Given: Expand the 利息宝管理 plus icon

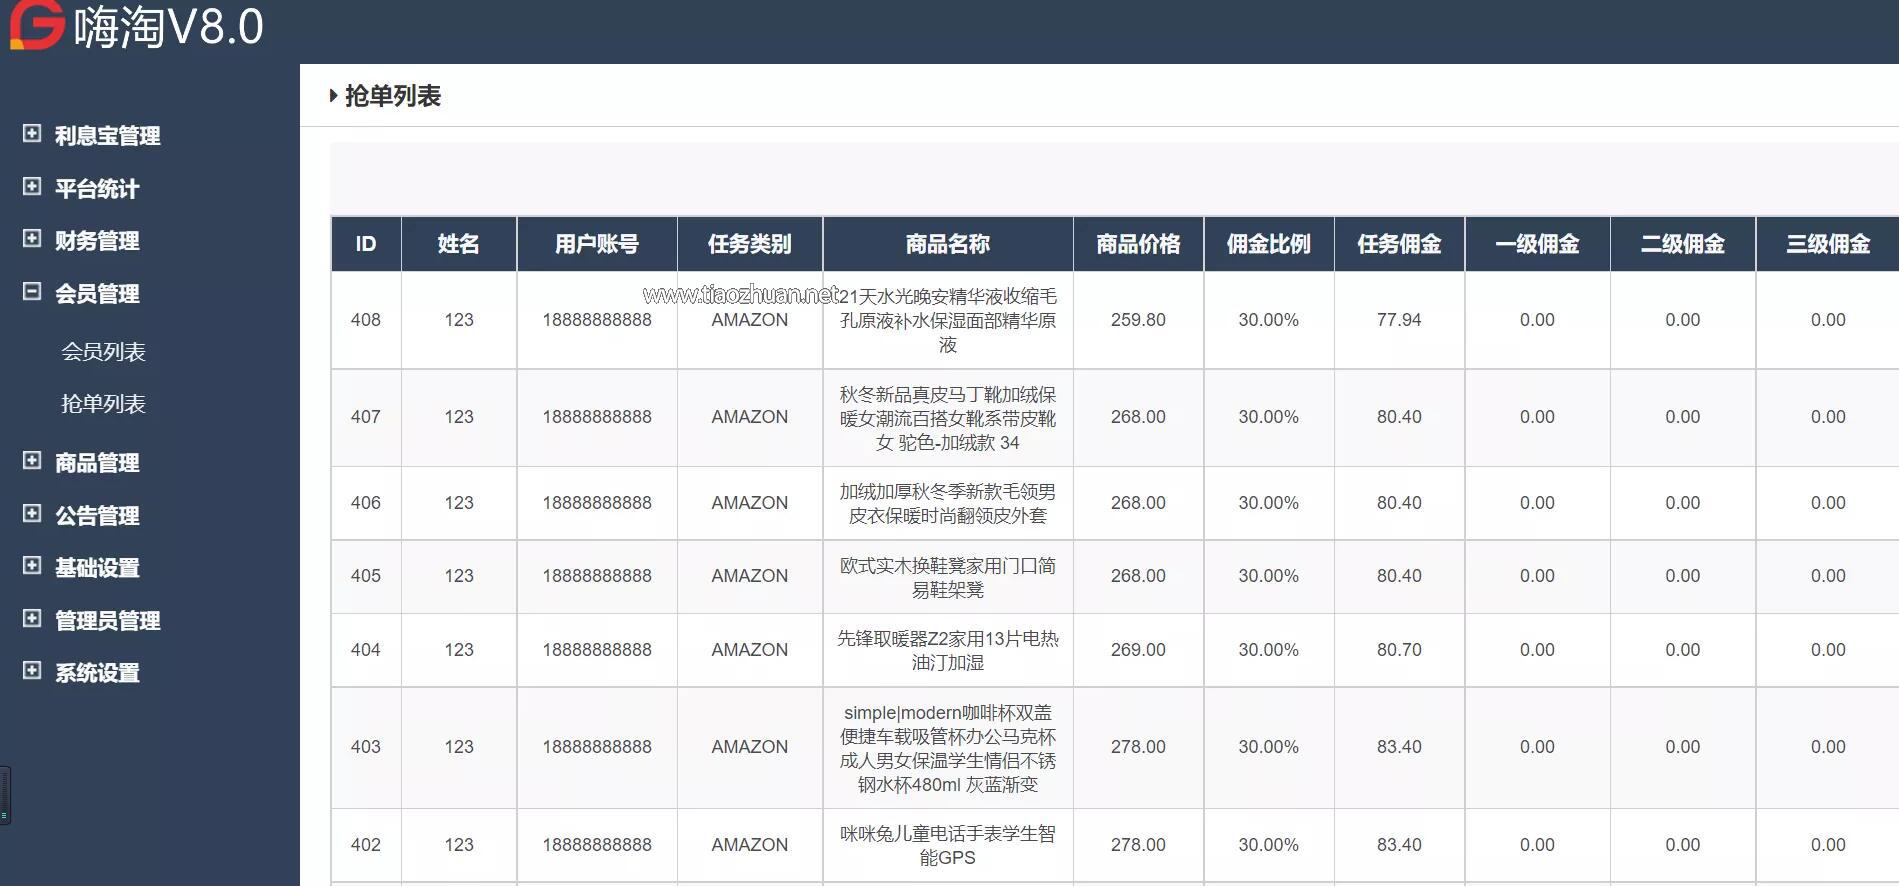Looking at the screenshot, I should (32, 133).
